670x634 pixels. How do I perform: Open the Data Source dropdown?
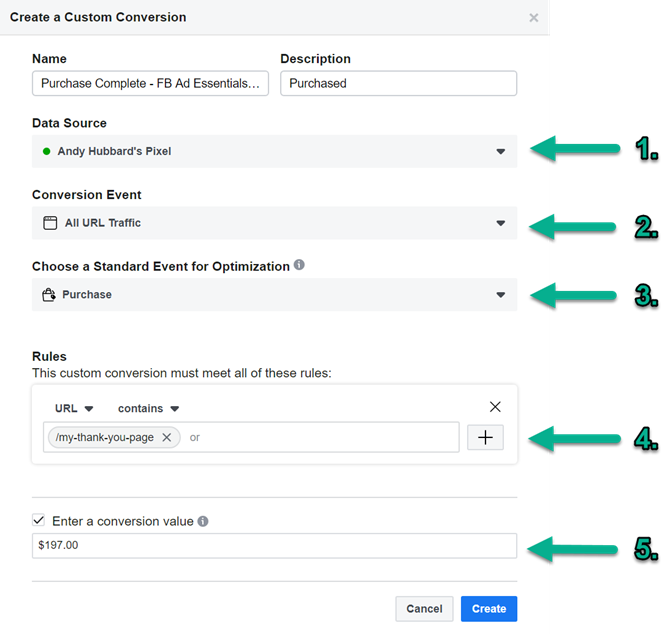coord(274,152)
